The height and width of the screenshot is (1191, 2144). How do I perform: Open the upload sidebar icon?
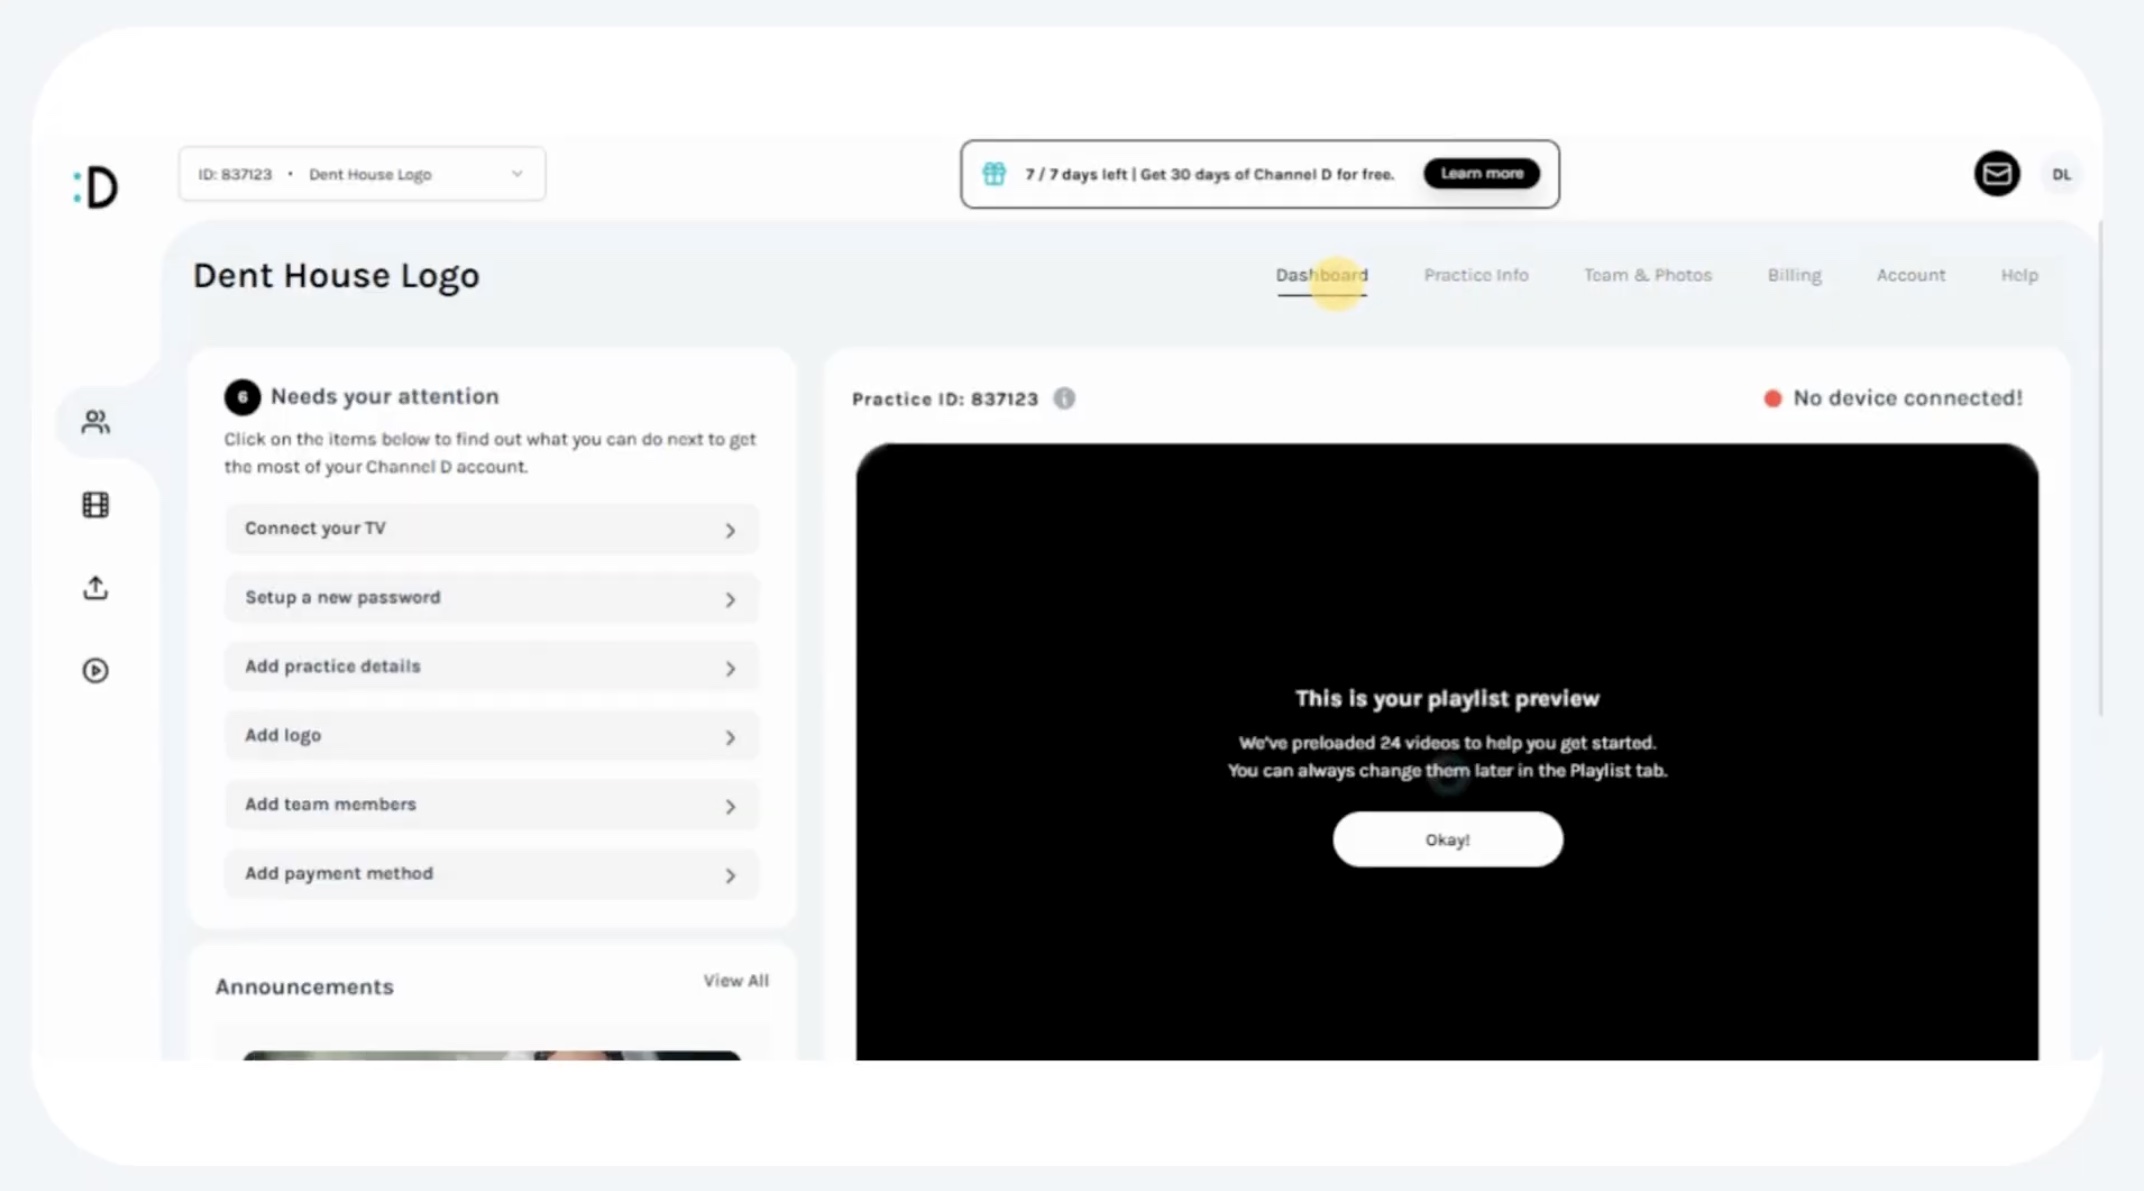(96, 588)
